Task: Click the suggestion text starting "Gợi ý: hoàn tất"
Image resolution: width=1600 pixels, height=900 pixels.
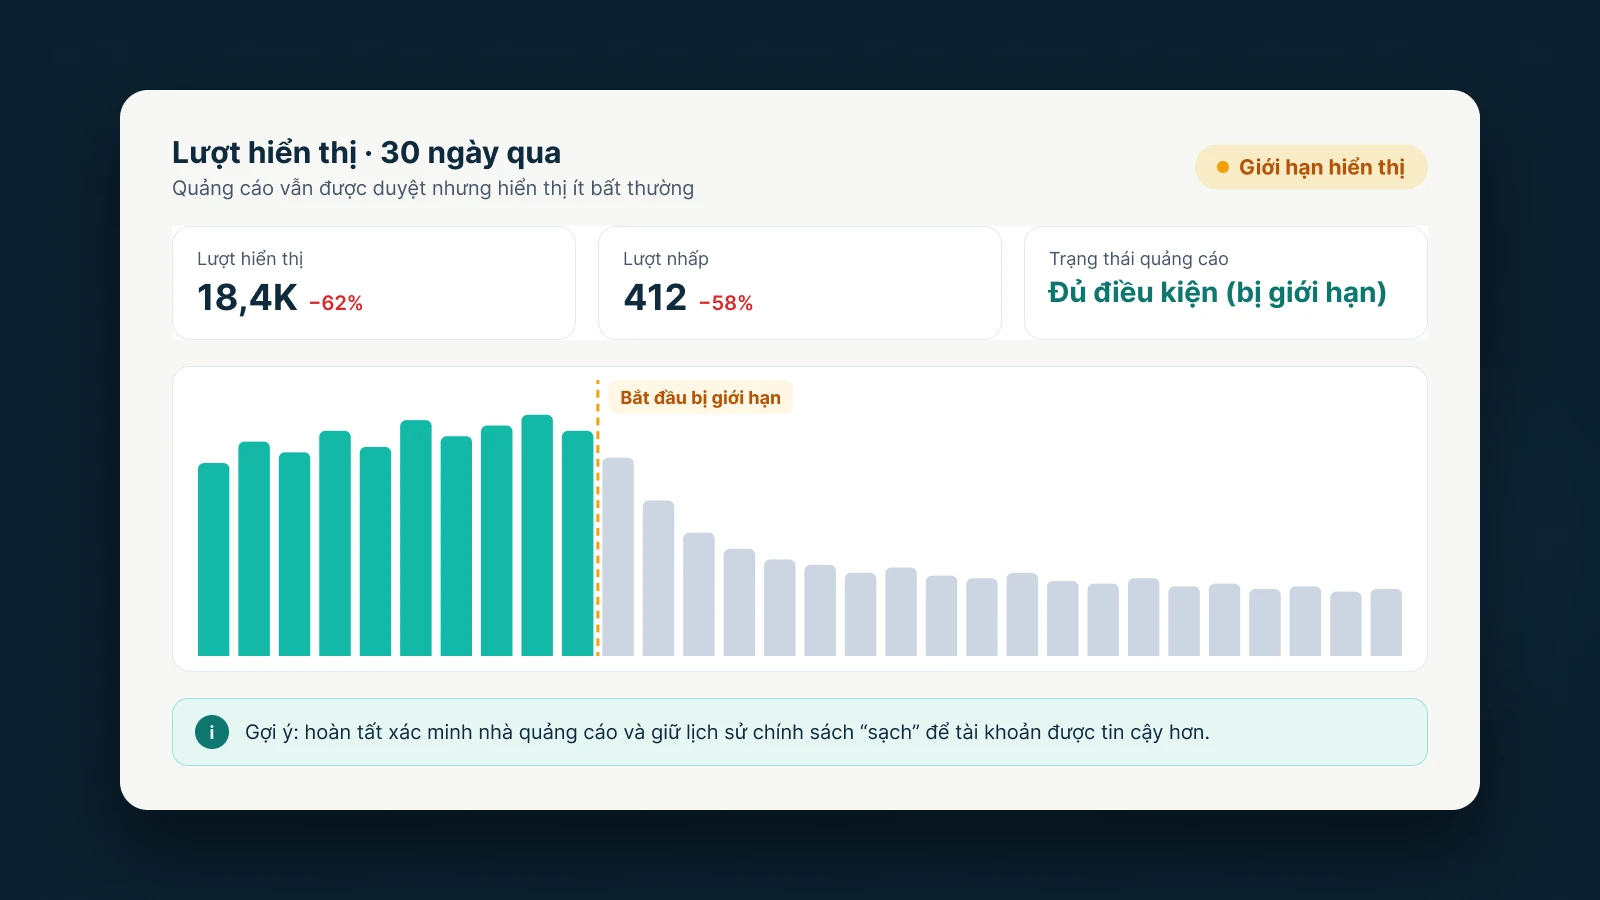Action: [727, 732]
